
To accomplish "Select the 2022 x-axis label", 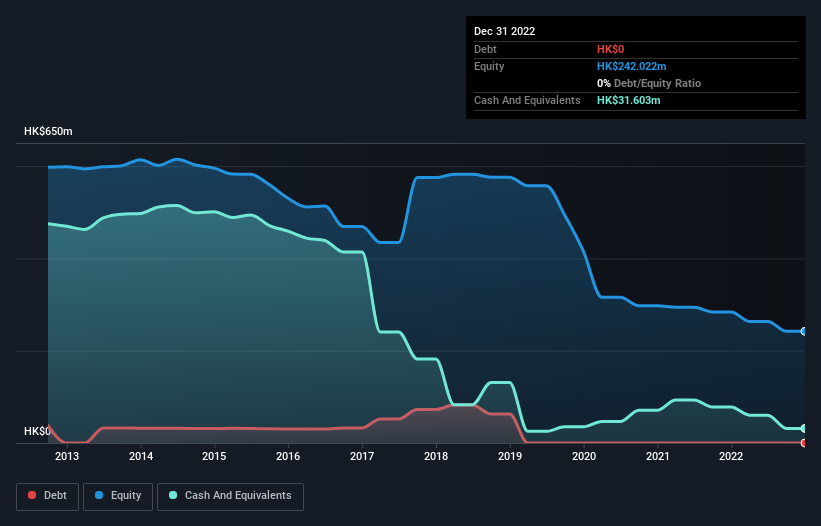I will tap(731, 456).
